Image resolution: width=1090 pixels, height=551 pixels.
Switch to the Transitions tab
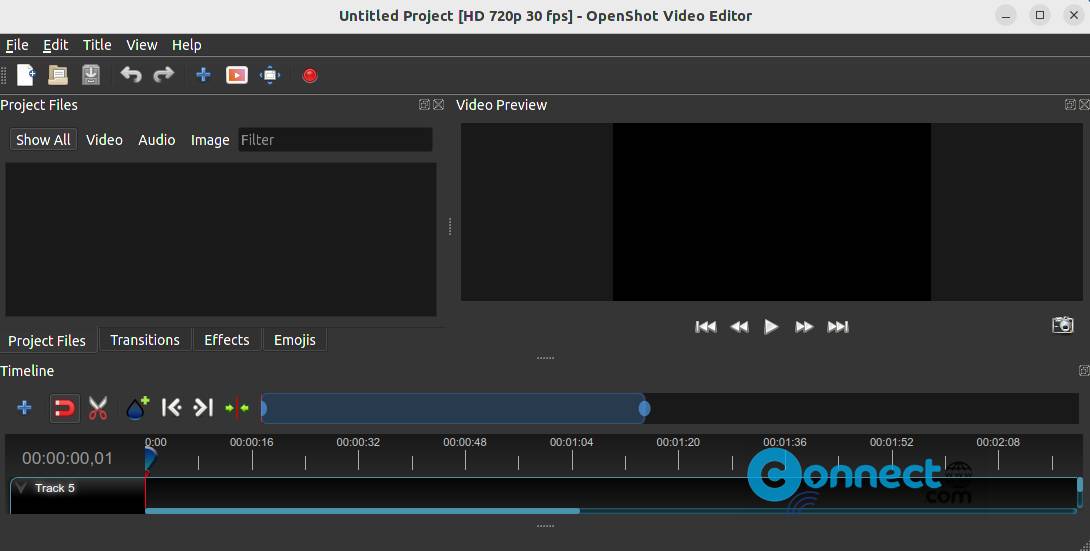[145, 340]
